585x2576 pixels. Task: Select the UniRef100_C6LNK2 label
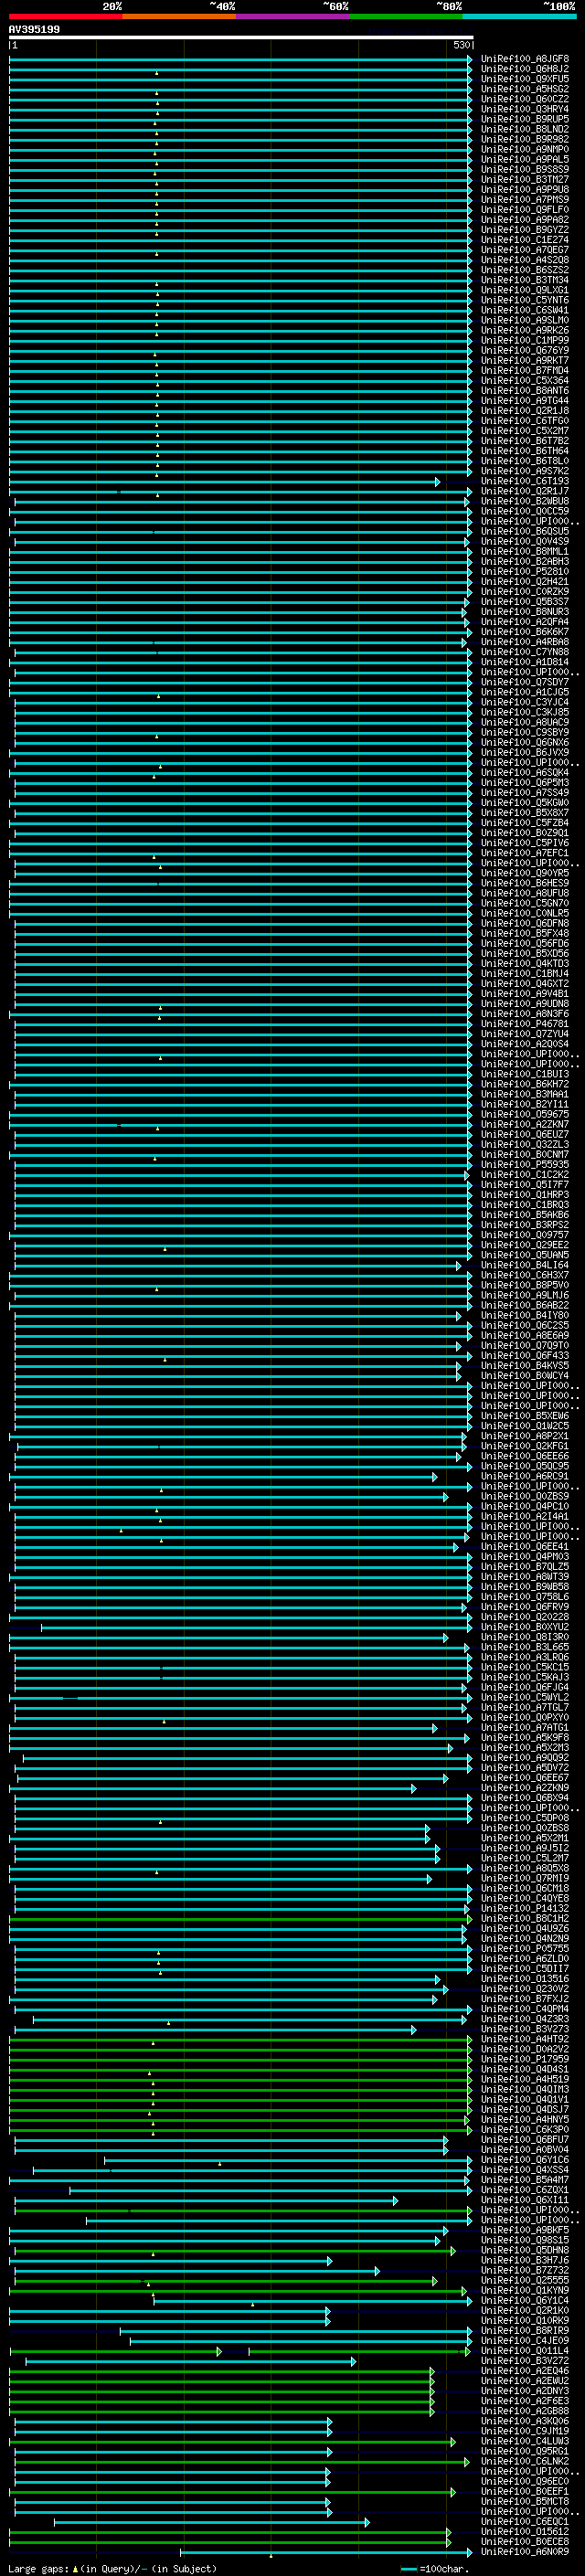pyautogui.click(x=525, y=2461)
